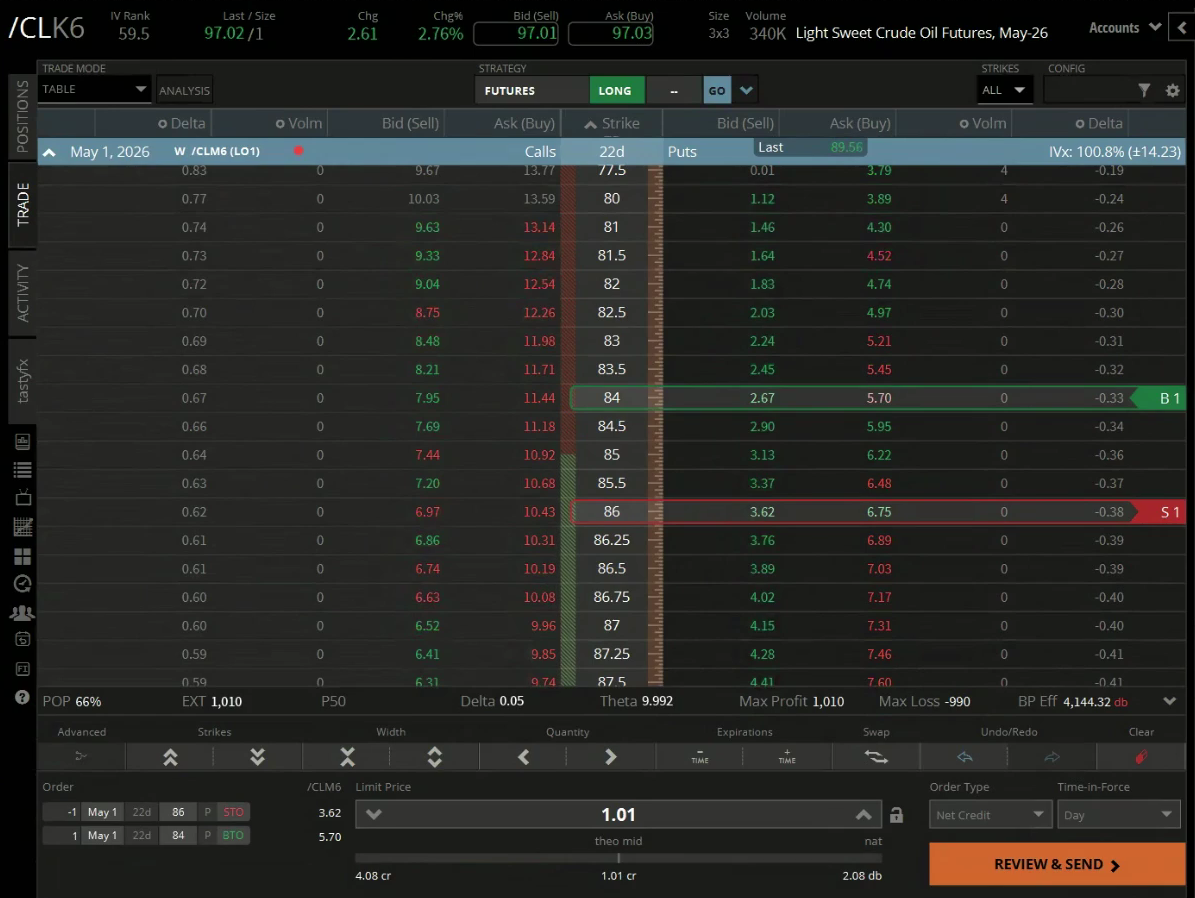Clear the order with red eraser icon
Image resolution: width=1195 pixels, height=898 pixels.
click(x=1141, y=757)
